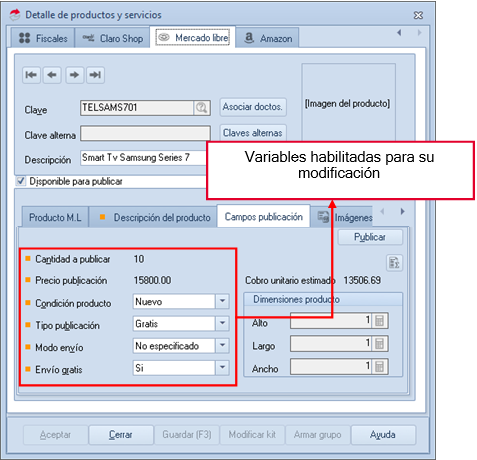Click the Cerrar button
Viewport: 477px width, 460px height.
click(121, 435)
